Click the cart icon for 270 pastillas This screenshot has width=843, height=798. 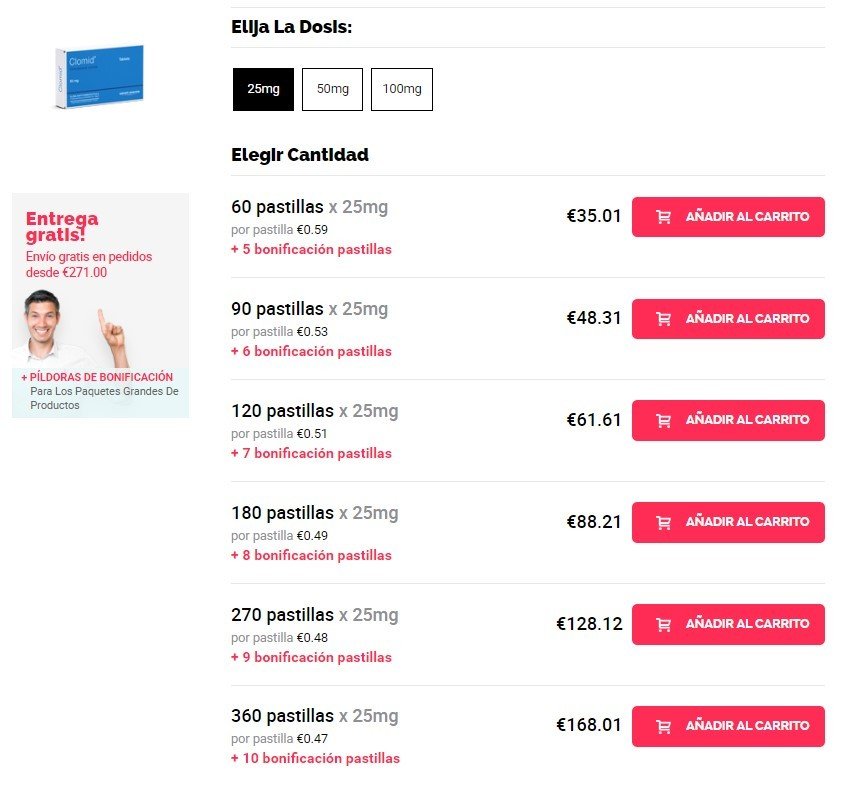[x=663, y=625]
